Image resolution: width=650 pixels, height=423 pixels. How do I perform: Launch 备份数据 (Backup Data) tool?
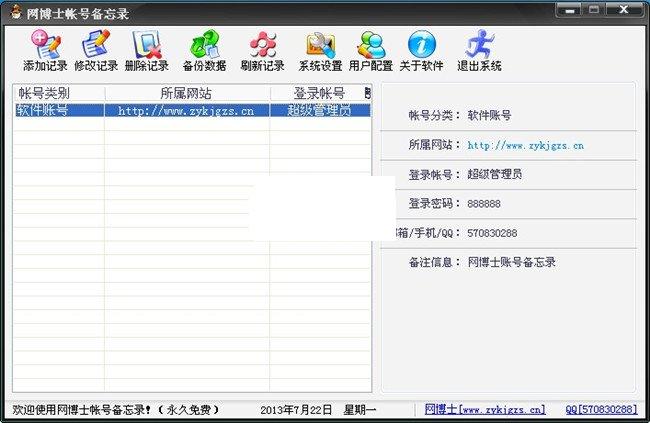coord(203,50)
